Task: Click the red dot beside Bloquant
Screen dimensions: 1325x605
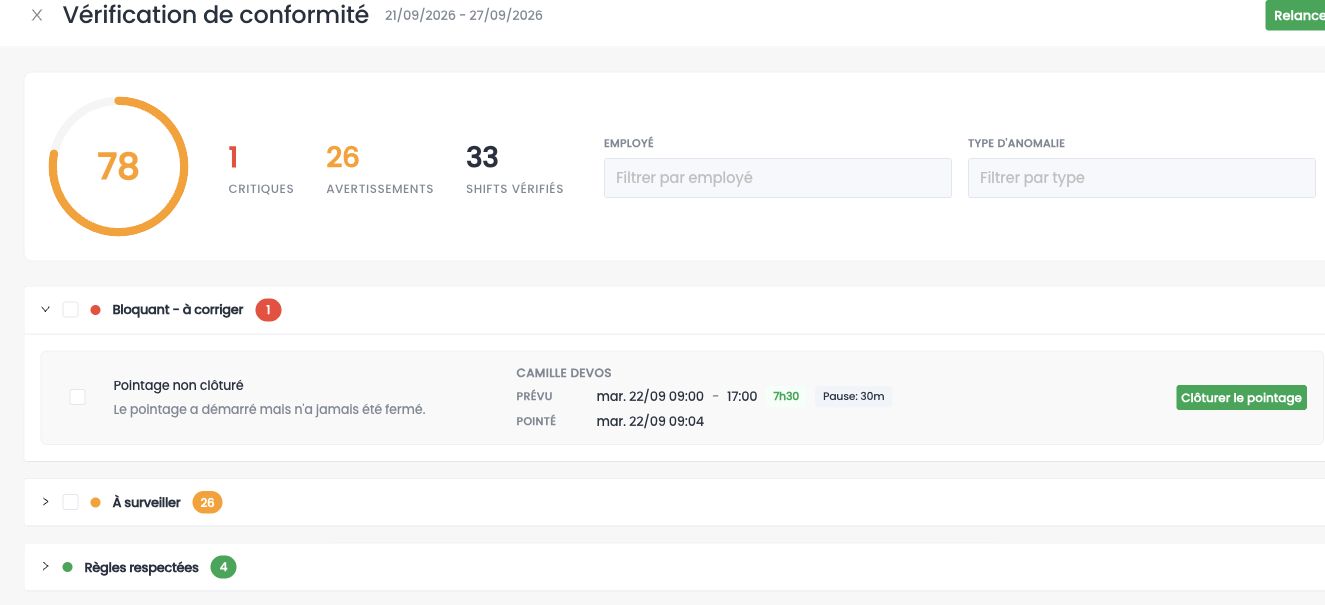Action: click(96, 310)
